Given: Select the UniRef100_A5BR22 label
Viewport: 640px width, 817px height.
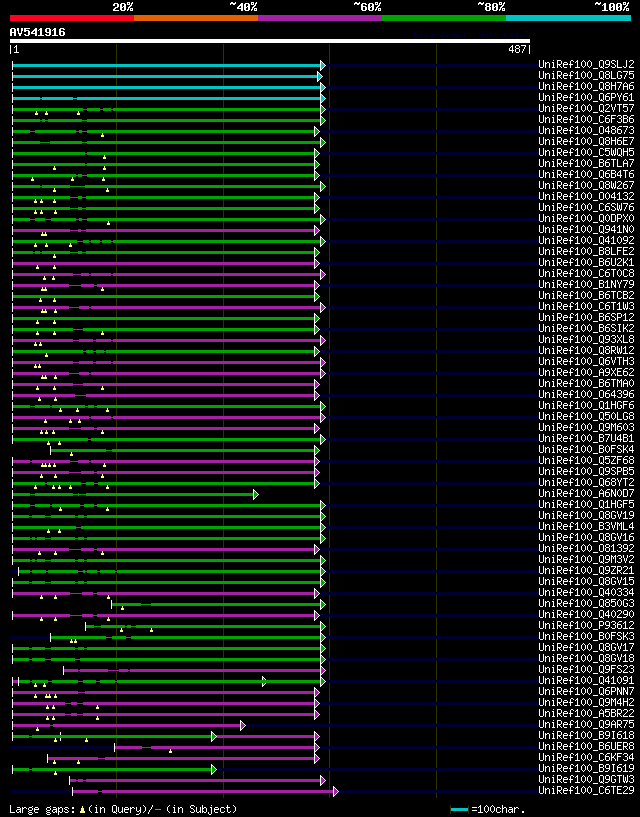Looking at the screenshot, I should click(586, 713).
